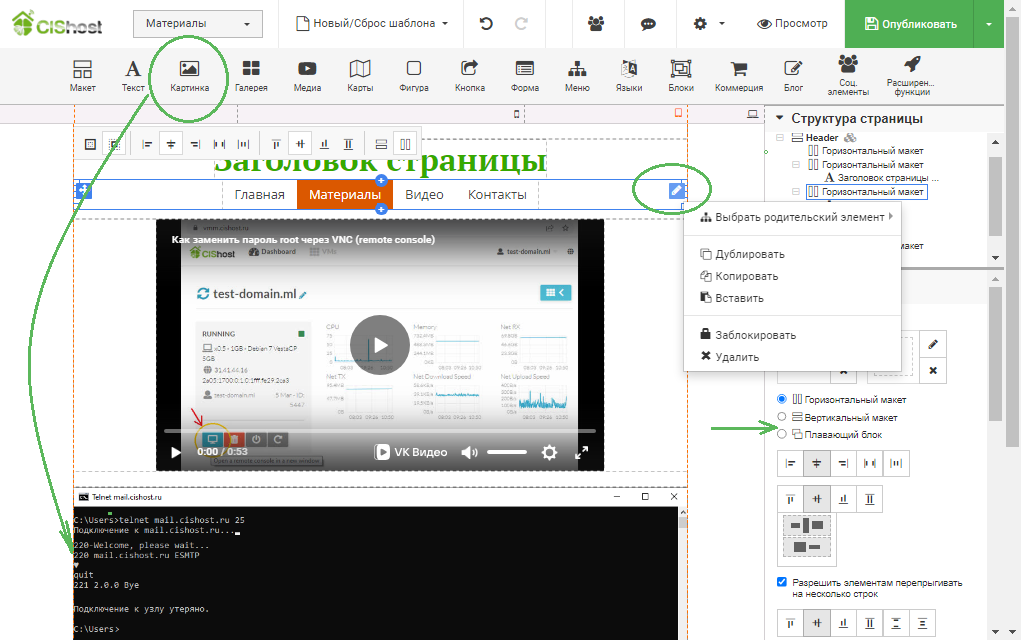
Task: Adjust the video volume slider
Action: (x=506, y=452)
